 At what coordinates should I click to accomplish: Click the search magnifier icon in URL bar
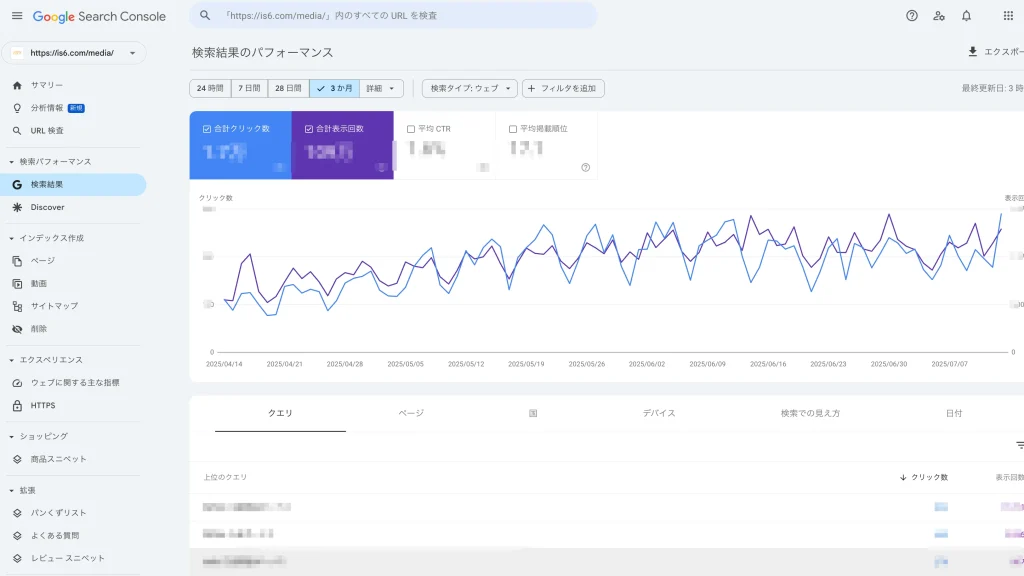coord(205,15)
